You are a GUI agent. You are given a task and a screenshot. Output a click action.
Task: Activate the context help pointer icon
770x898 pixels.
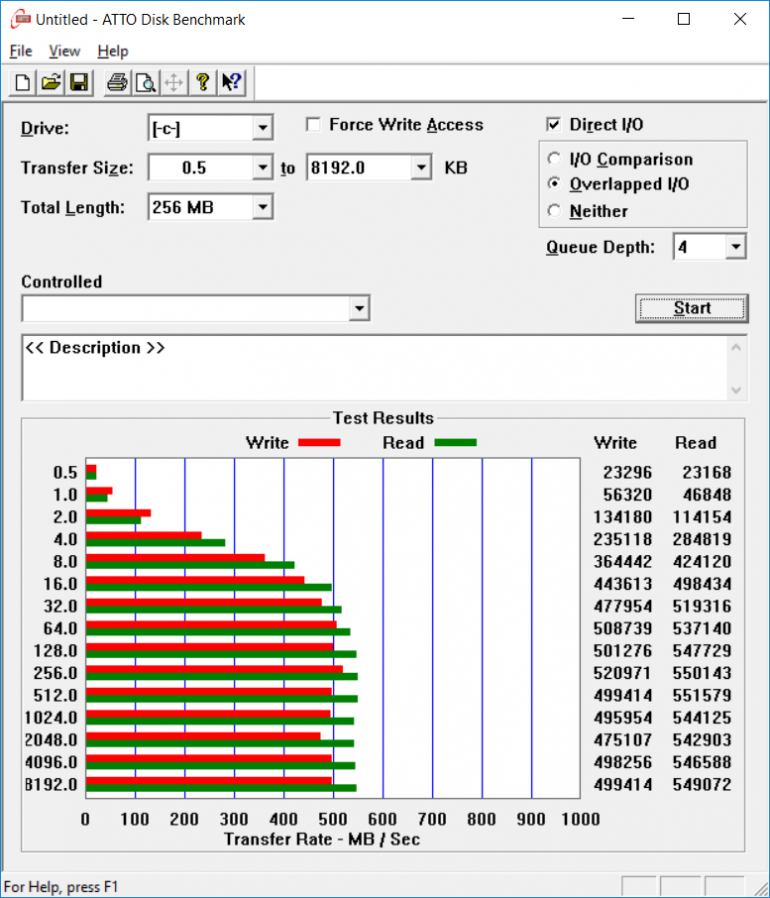click(231, 82)
